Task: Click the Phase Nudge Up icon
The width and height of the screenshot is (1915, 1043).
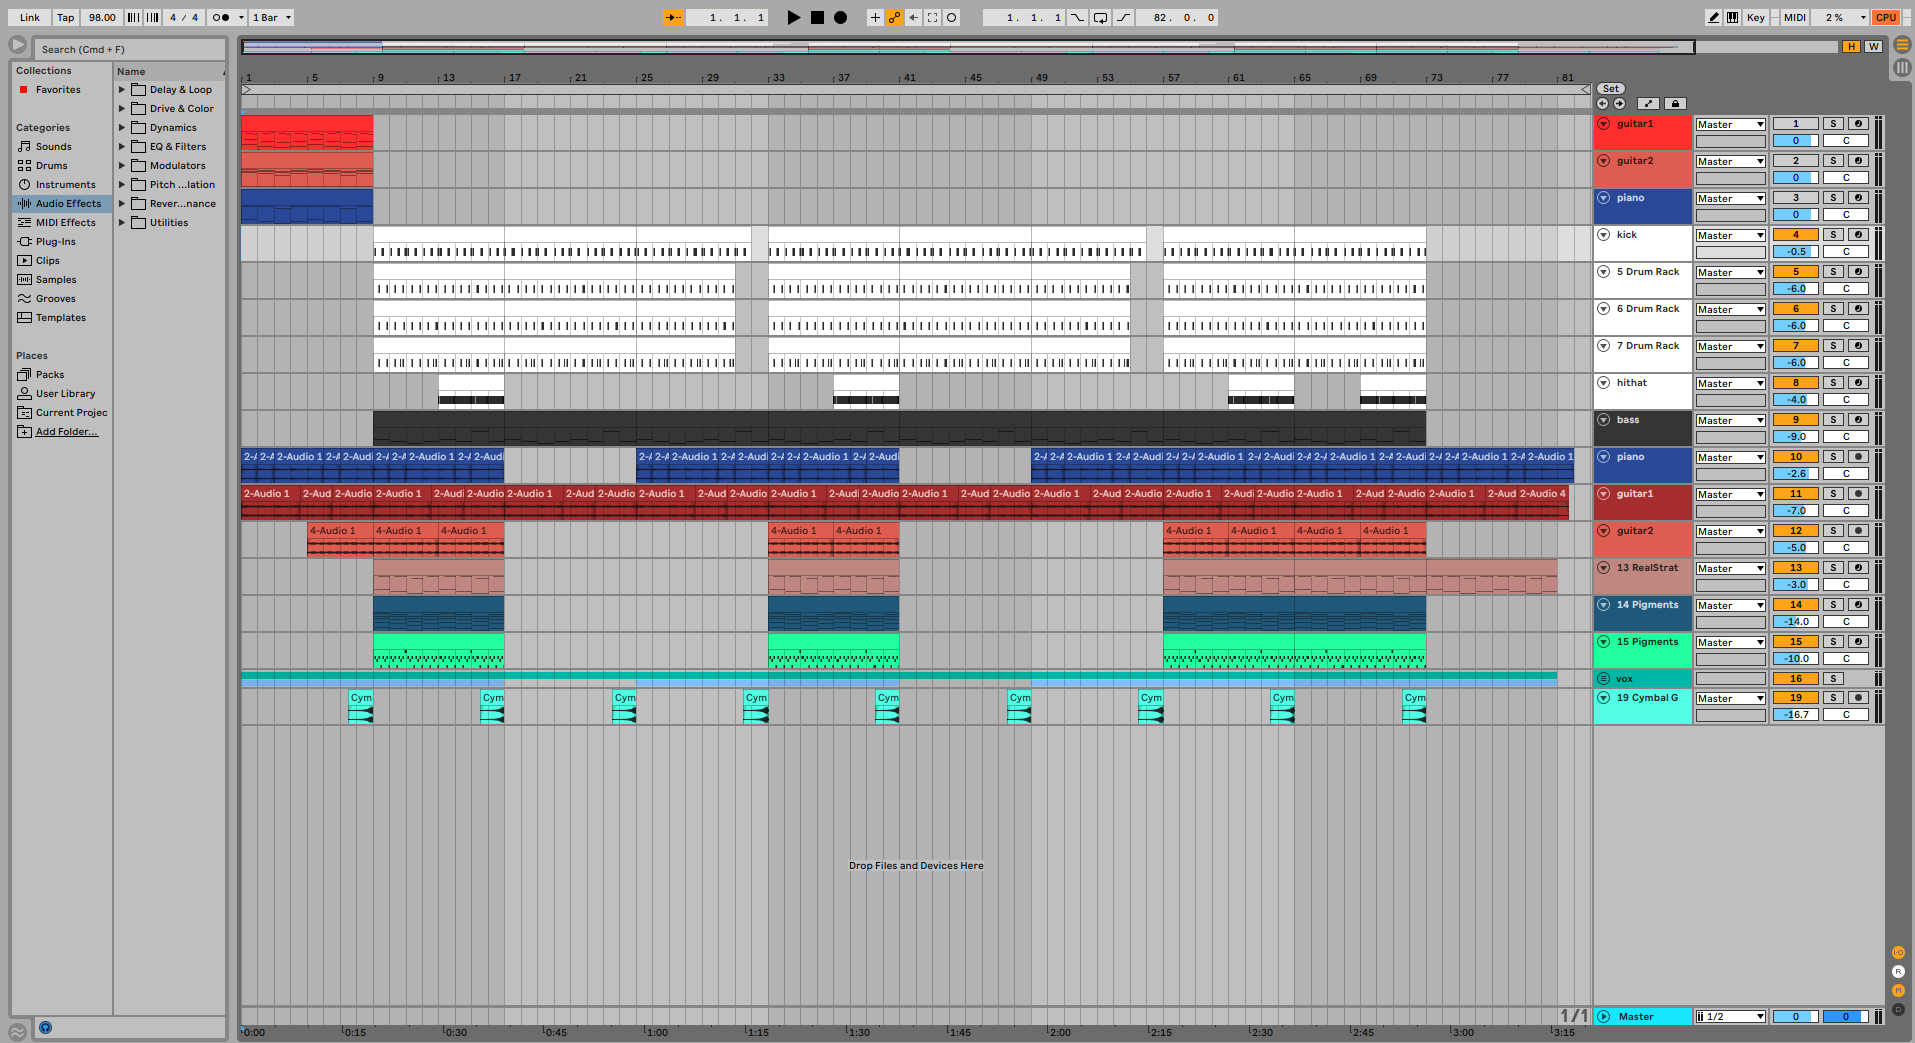Action: 153,17
